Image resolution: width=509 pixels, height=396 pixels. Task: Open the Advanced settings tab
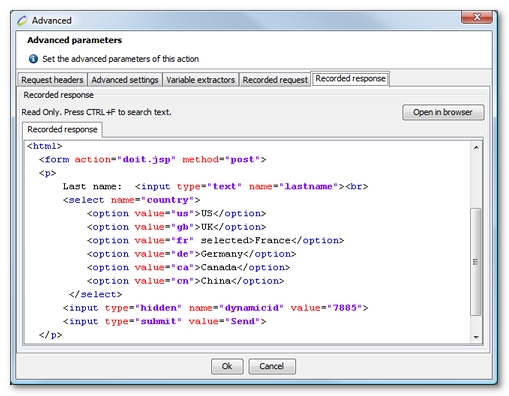[x=125, y=80]
